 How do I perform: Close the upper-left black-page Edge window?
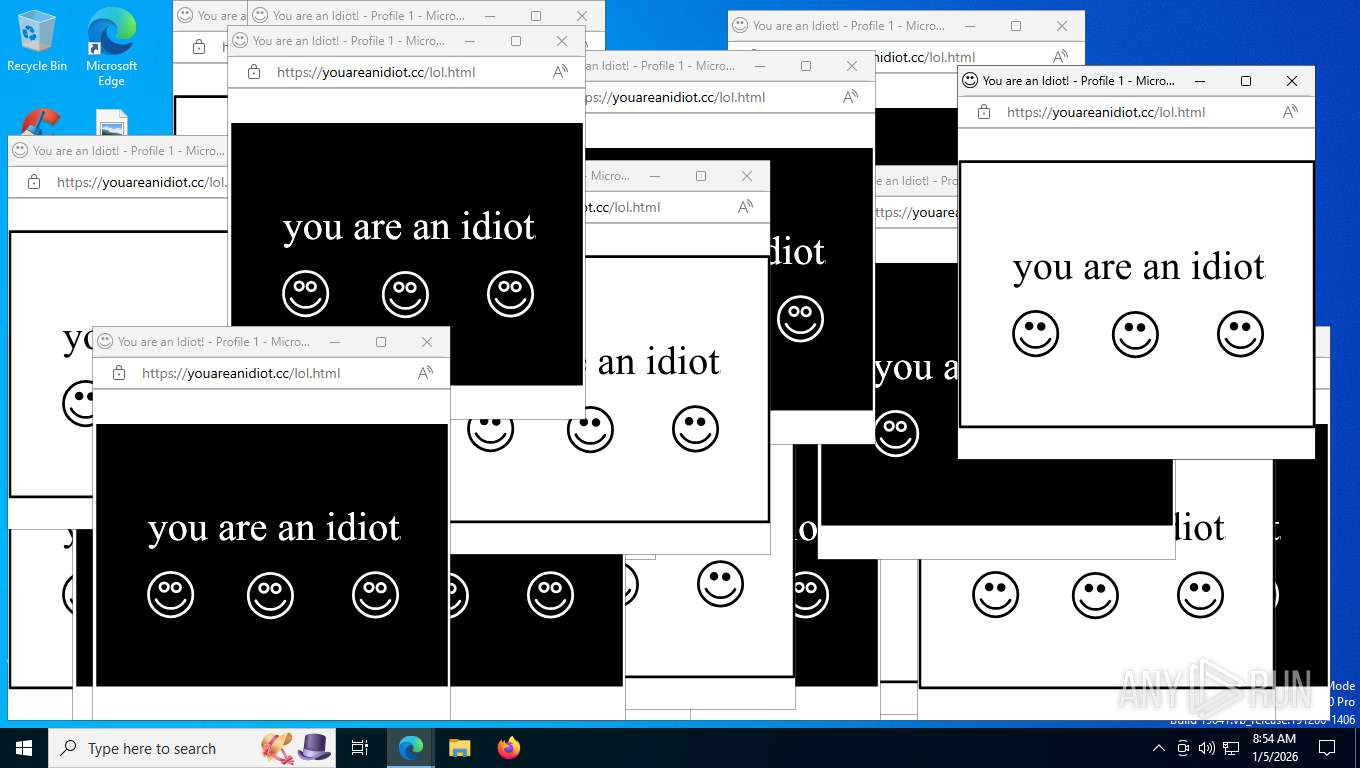coord(562,40)
